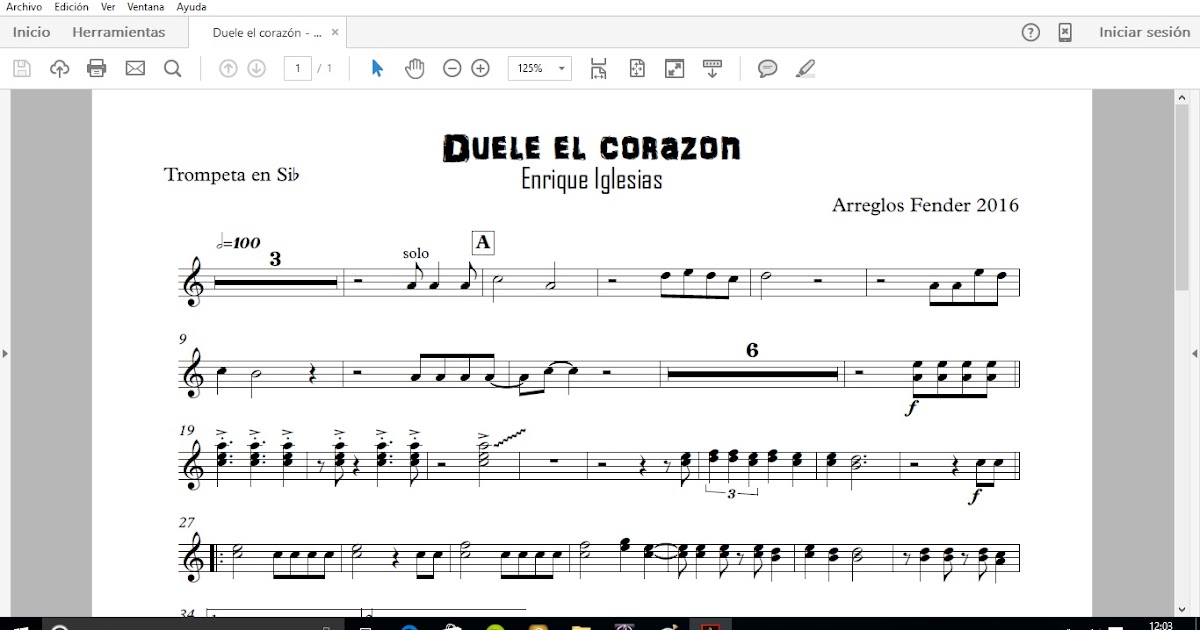Select the Hand tool in the toolbar
Viewport: 1200px width, 630px height.
pyautogui.click(x=414, y=68)
